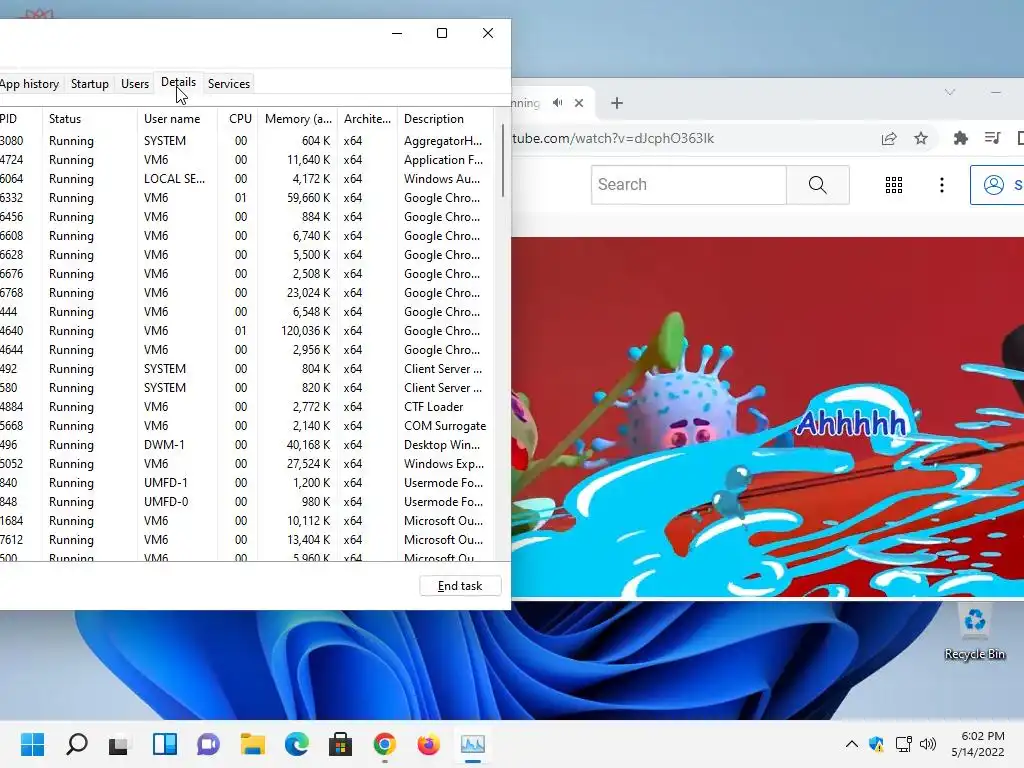1024x768 pixels.
Task: Open the volume tray icon
Action: click(927, 744)
